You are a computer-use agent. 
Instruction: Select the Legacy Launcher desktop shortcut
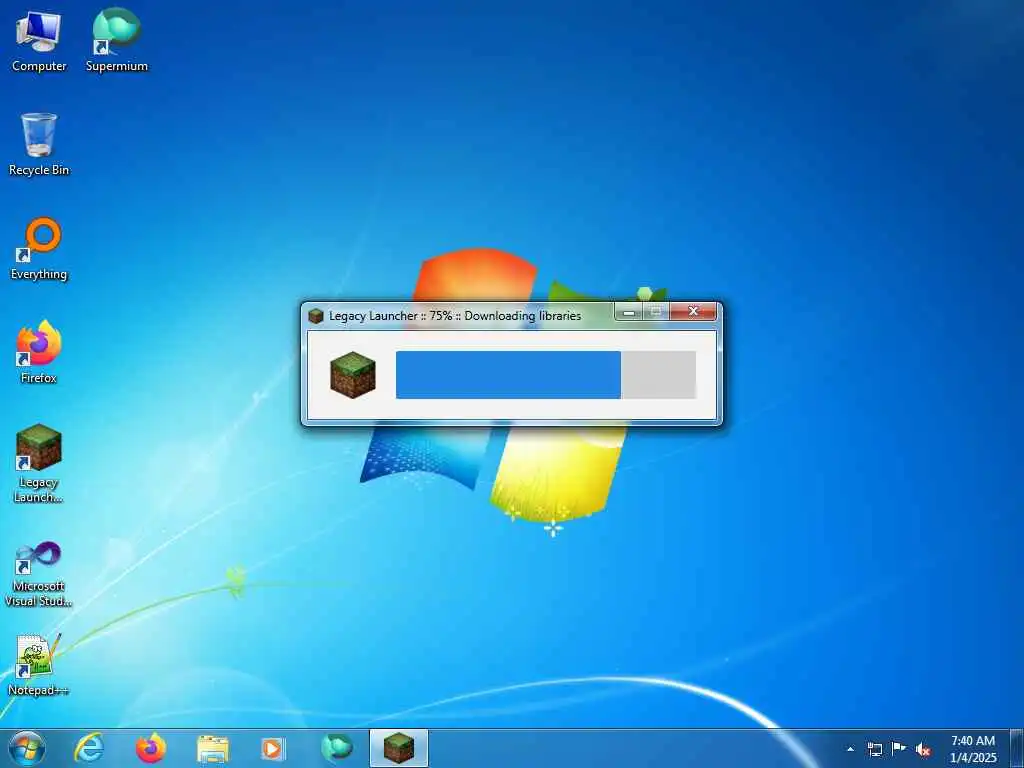click(39, 464)
